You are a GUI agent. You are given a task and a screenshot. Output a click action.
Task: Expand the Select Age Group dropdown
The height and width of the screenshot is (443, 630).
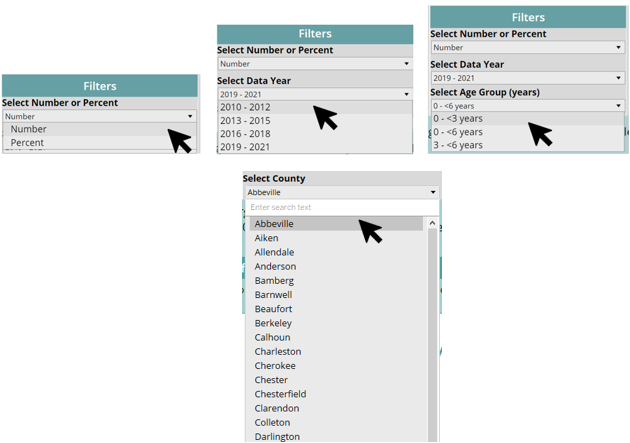tap(527, 105)
